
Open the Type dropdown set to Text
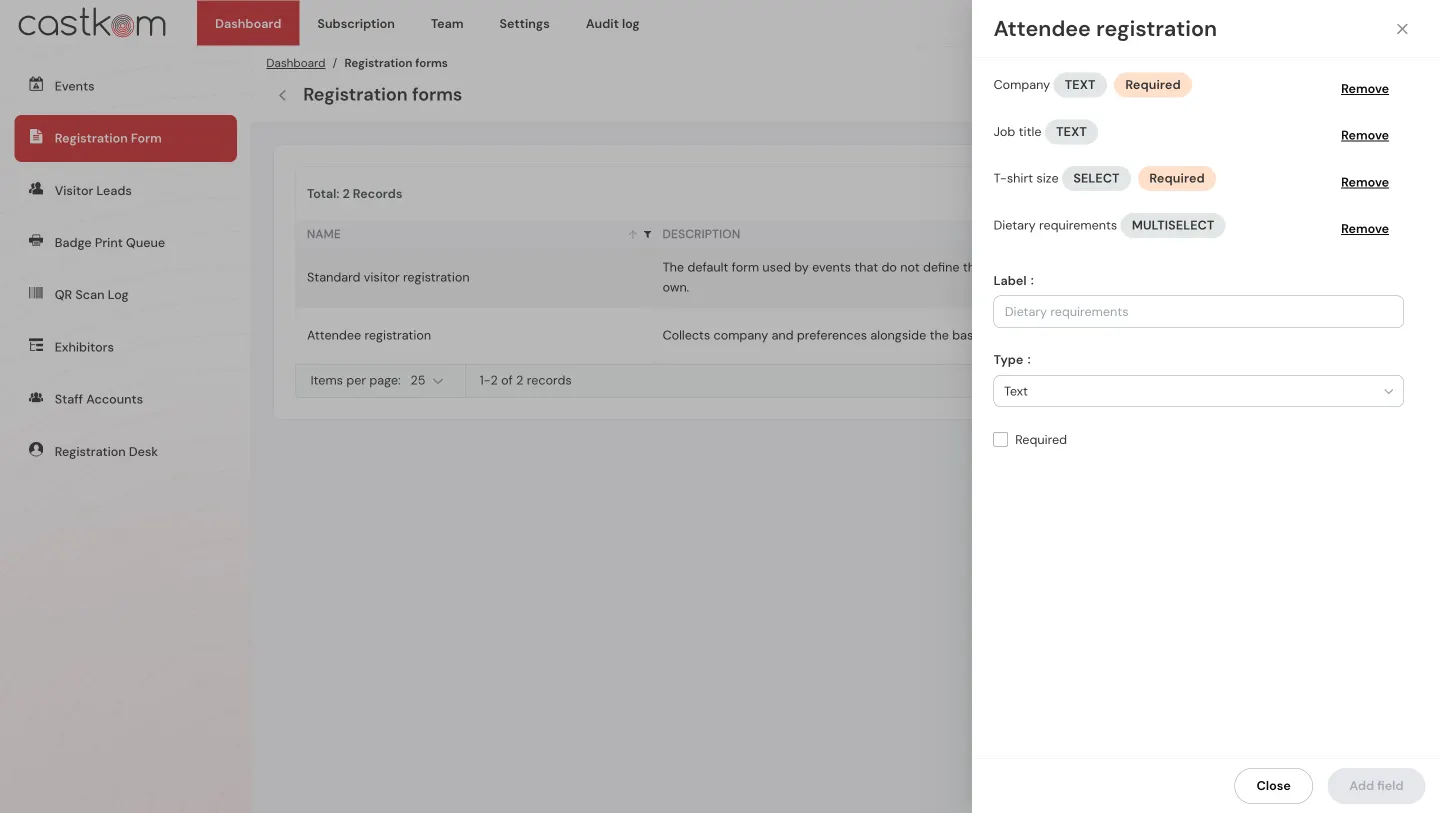pyautogui.click(x=1198, y=391)
